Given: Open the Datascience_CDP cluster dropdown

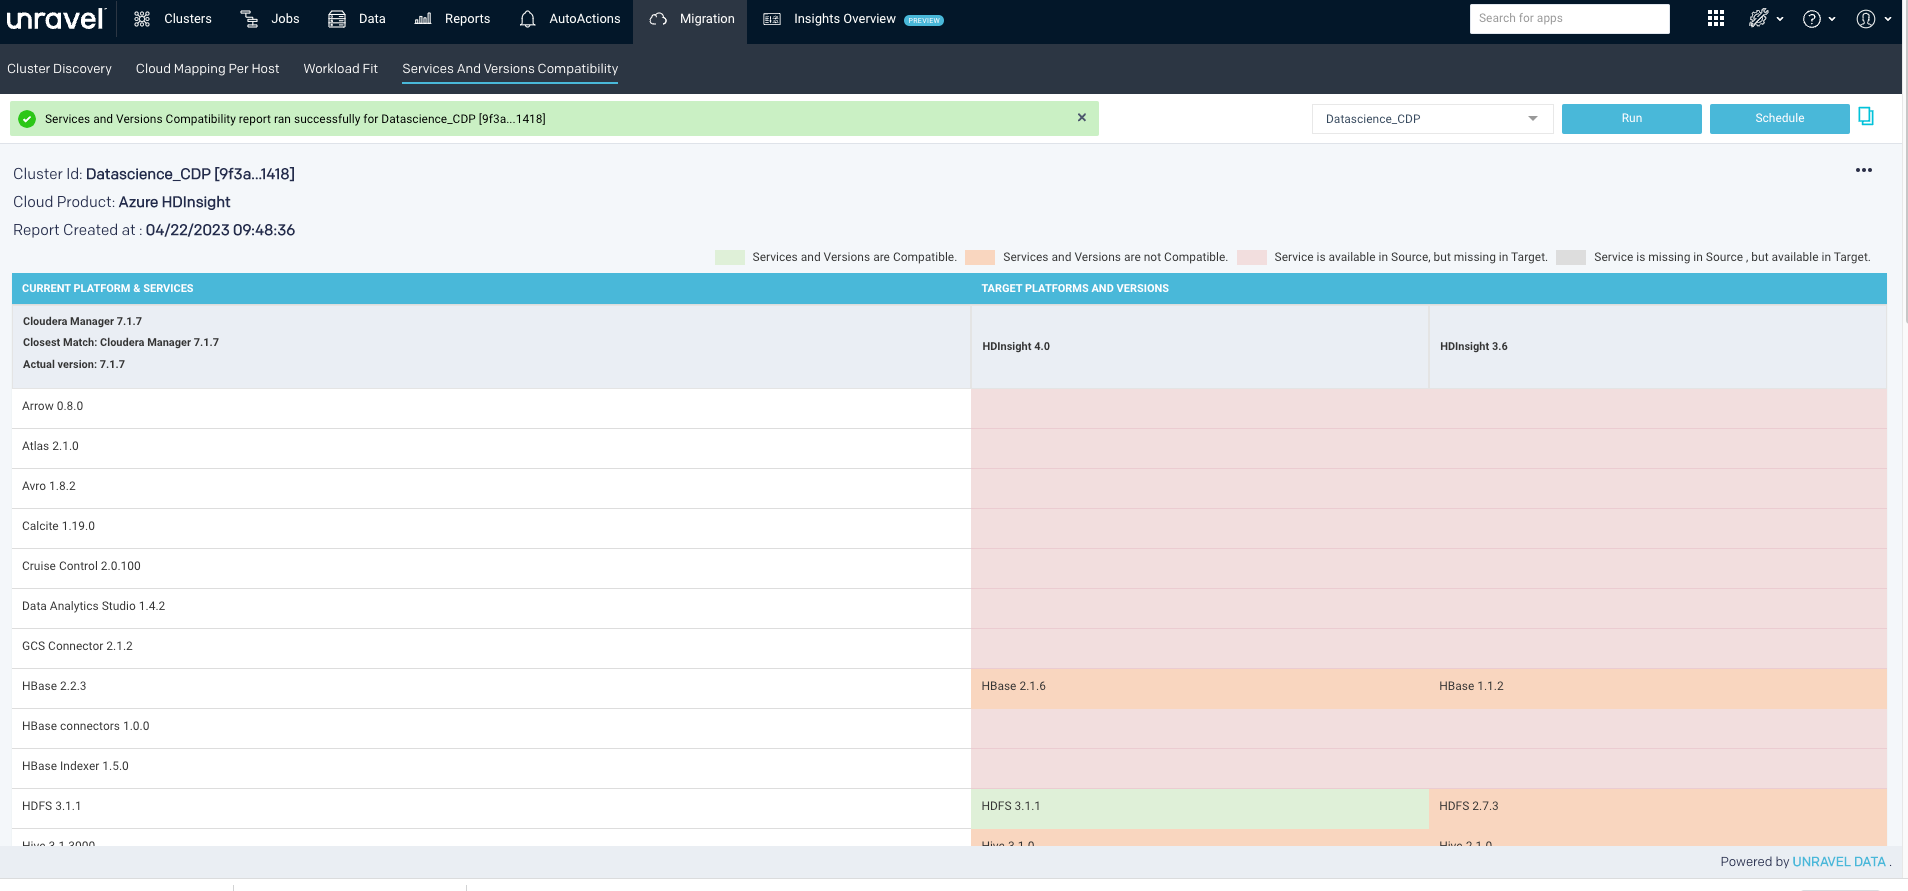Looking at the screenshot, I should (x=1432, y=119).
